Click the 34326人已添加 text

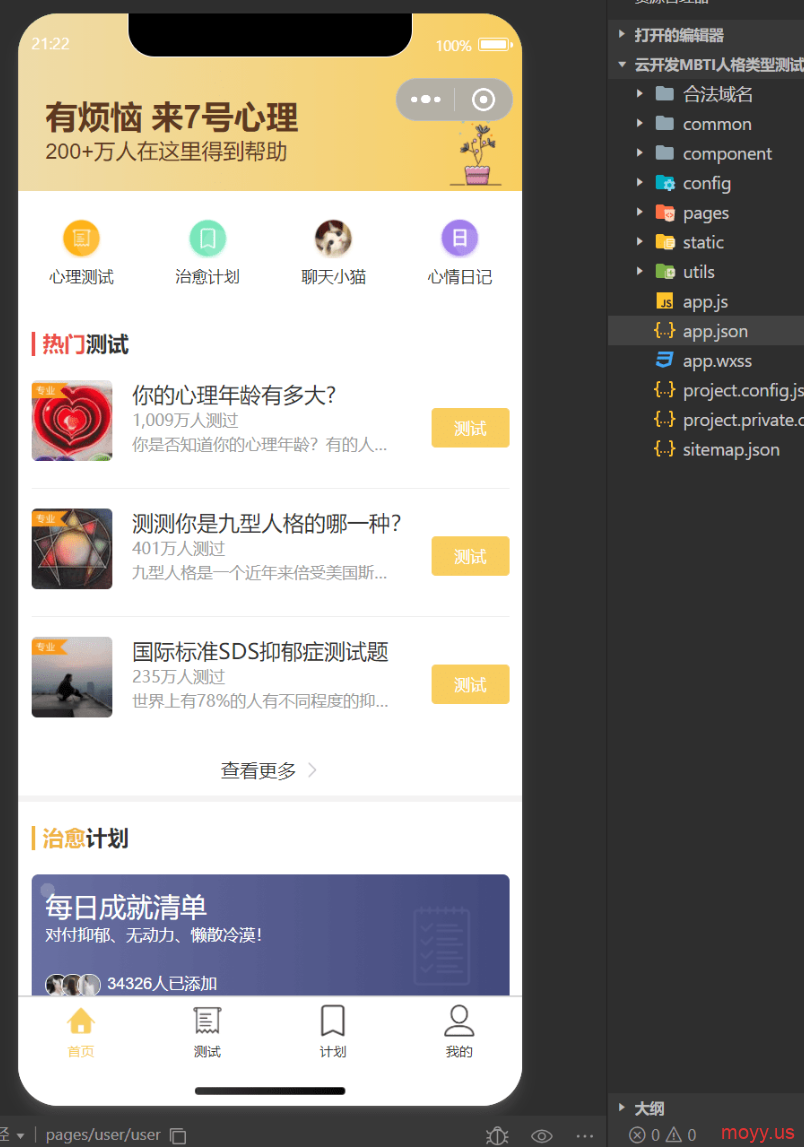pyautogui.click(x=162, y=983)
